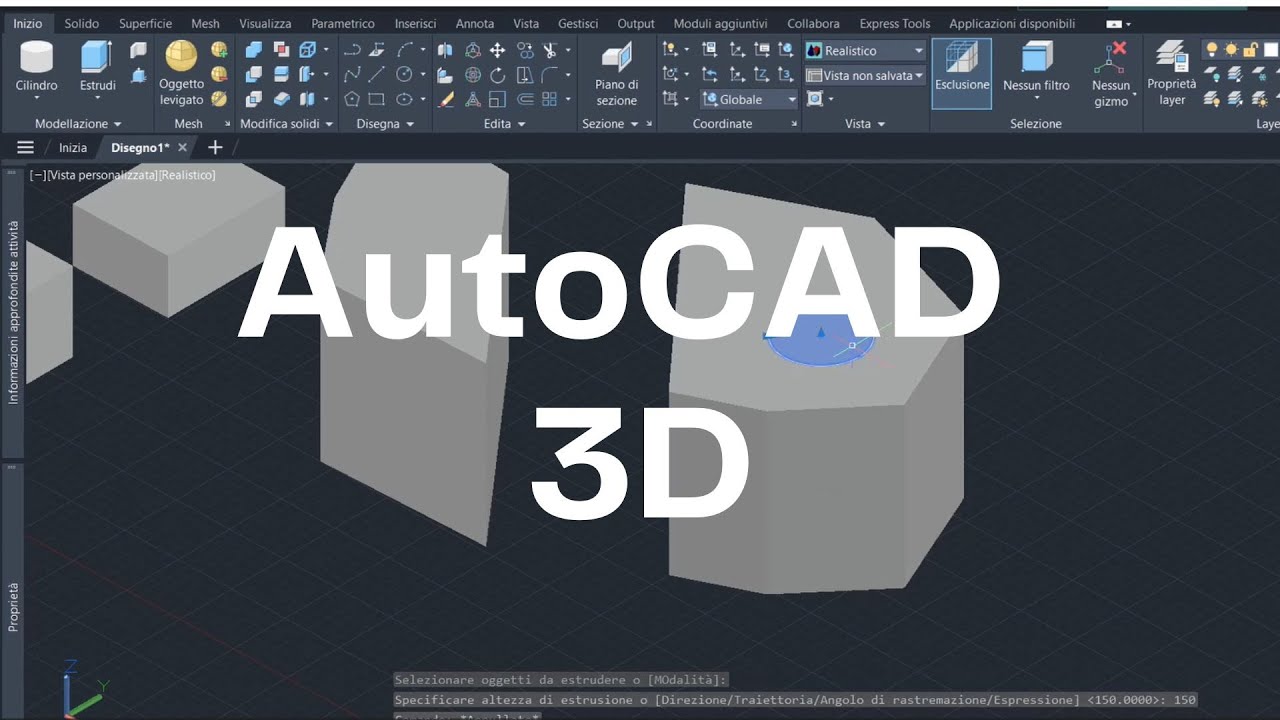
Task: Toggle the Esclusione culling button
Action: coord(962,73)
